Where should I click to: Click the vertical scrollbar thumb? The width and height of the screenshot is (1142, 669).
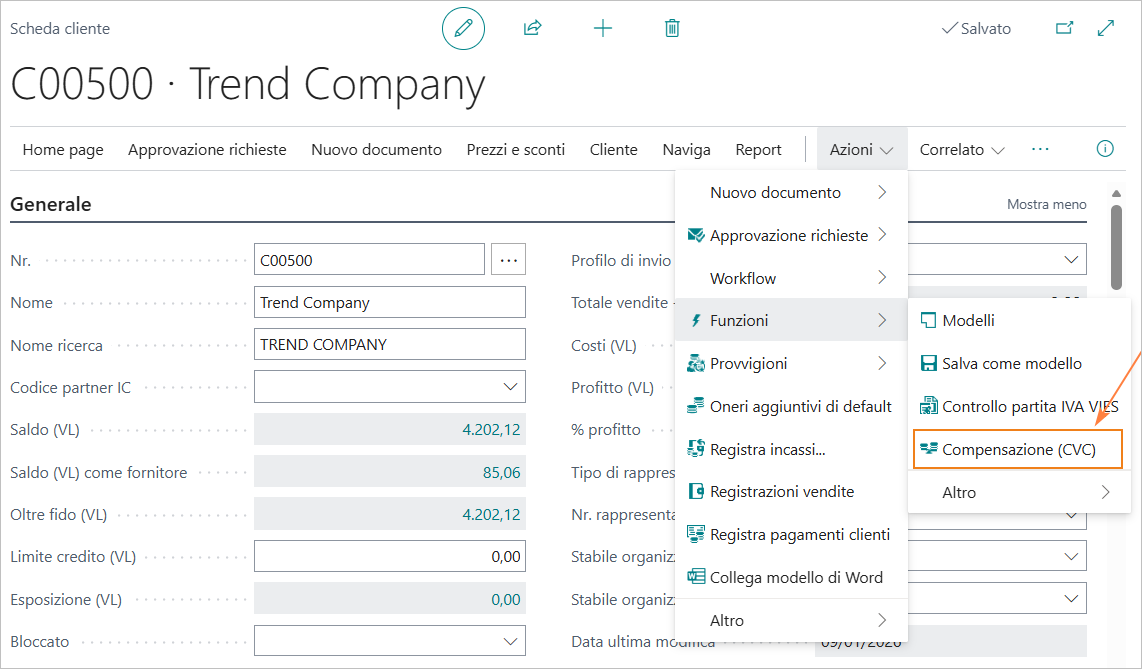pyautogui.click(x=1117, y=246)
